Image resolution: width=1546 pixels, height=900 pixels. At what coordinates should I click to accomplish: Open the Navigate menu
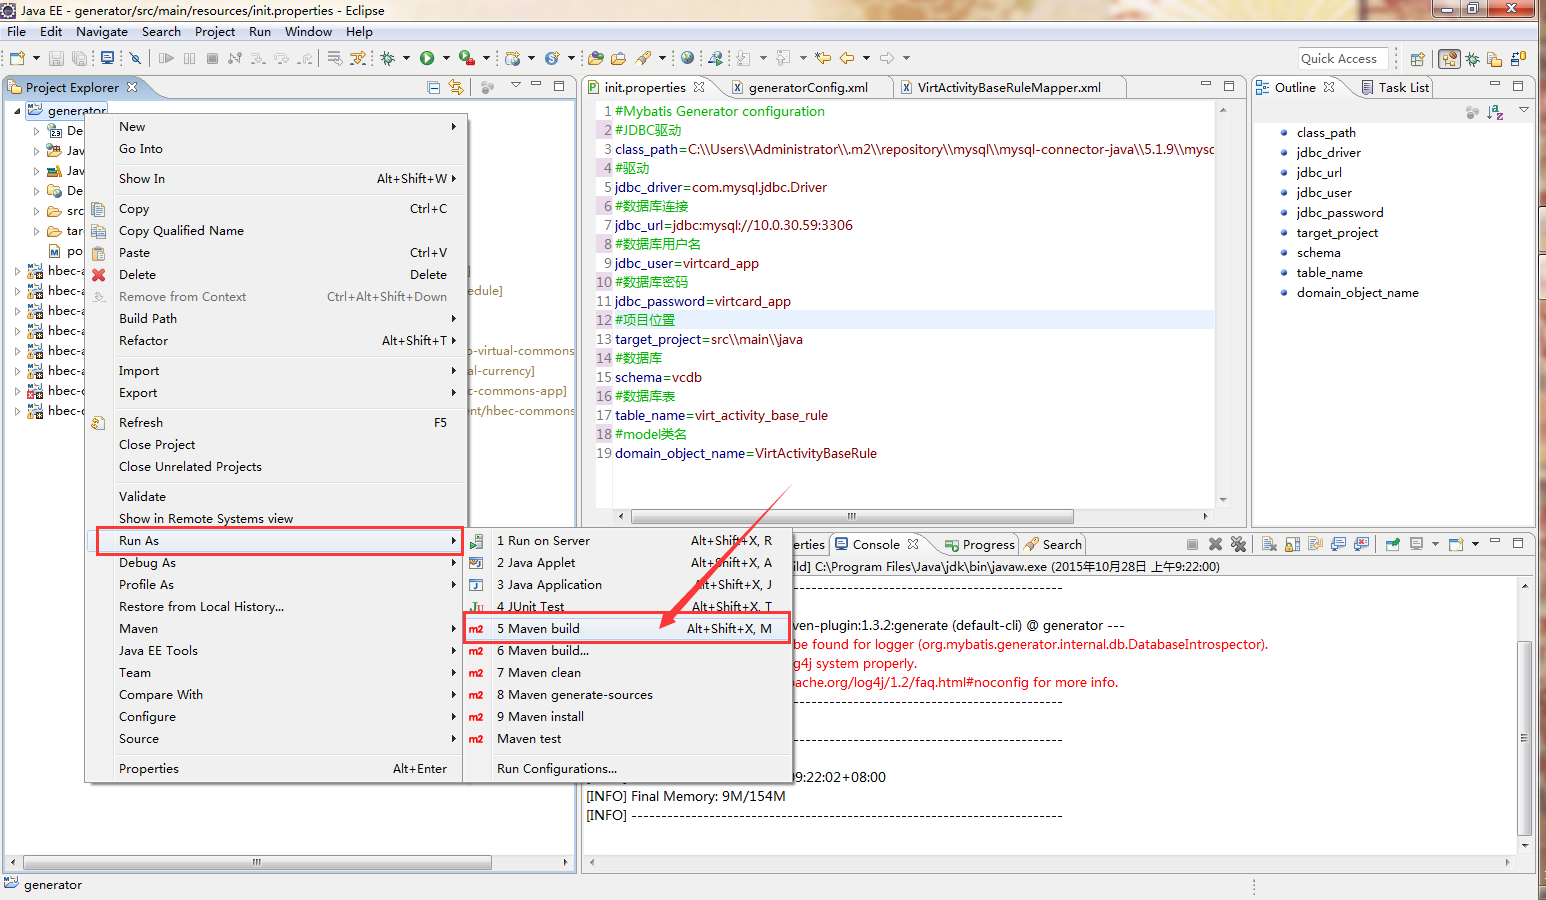[102, 32]
